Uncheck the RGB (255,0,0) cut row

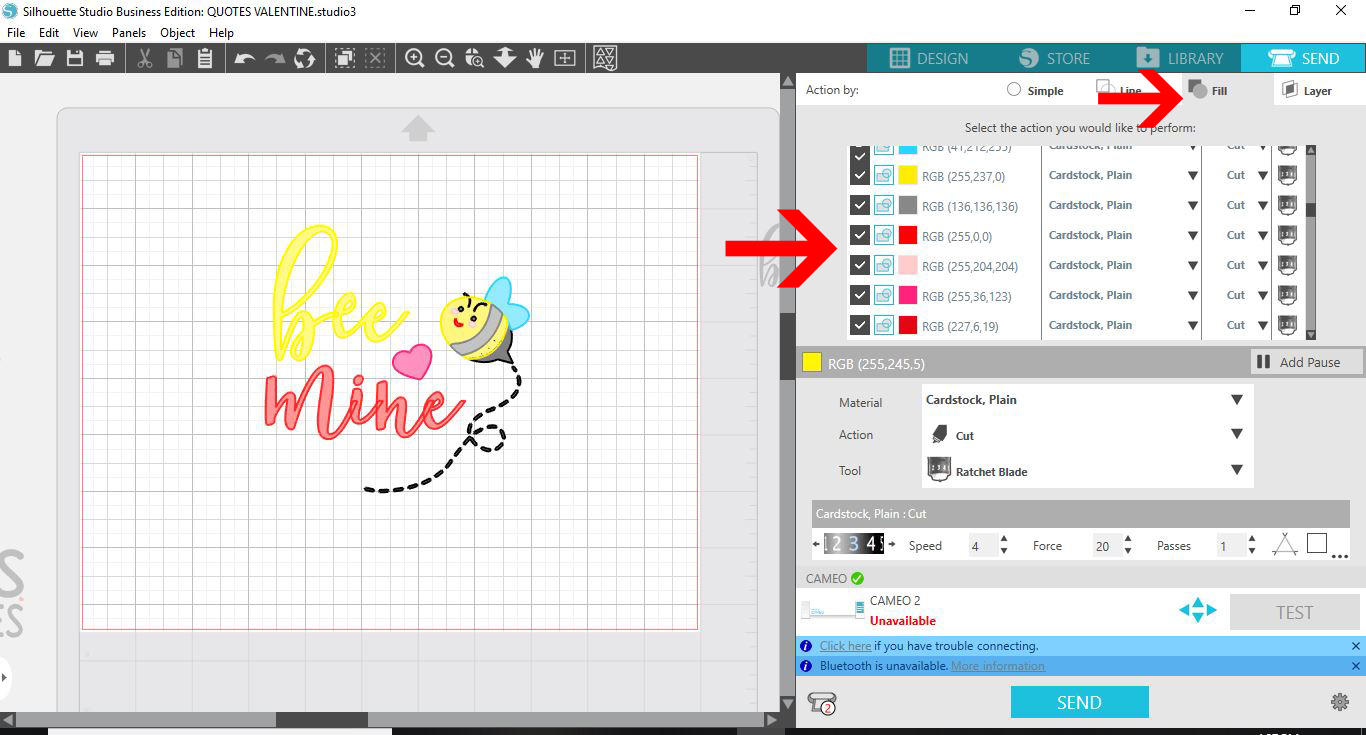point(860,235)
